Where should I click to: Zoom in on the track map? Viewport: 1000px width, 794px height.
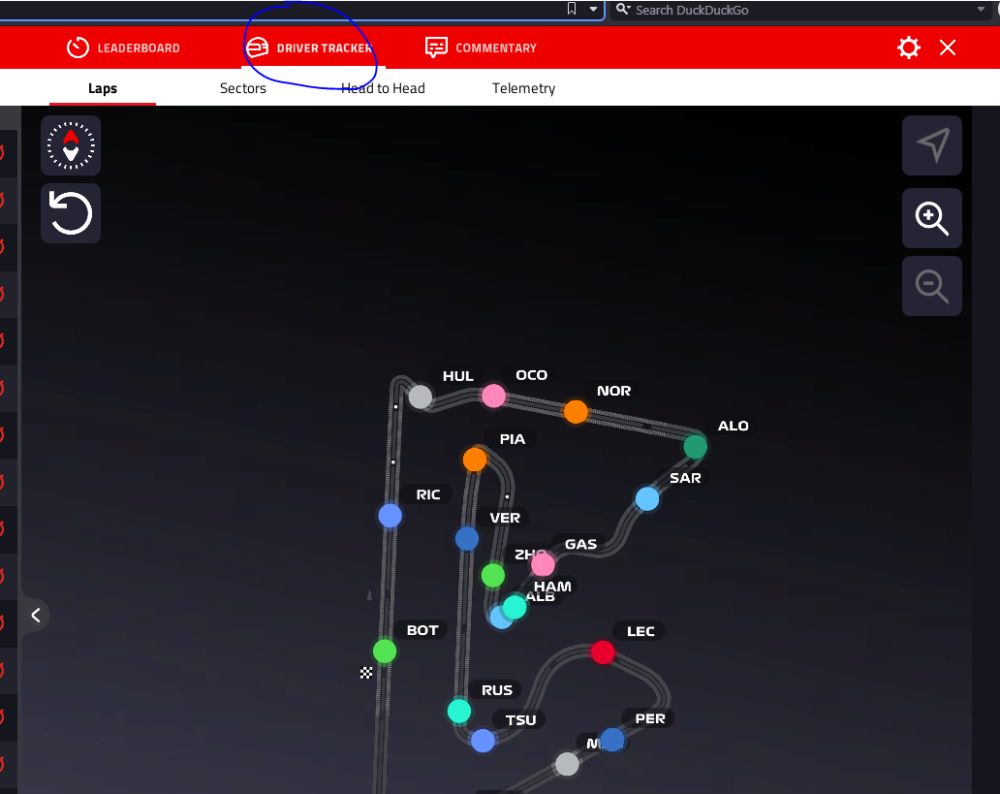click(932, 218)
